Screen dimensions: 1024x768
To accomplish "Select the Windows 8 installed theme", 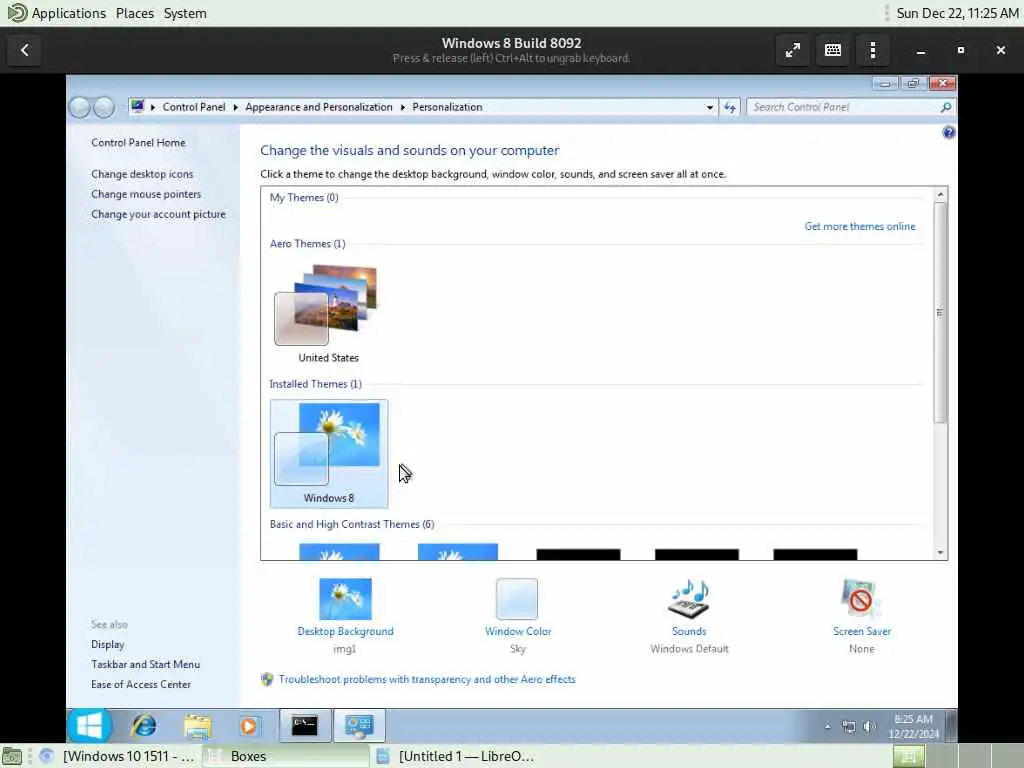I will [x=328, y=454].
